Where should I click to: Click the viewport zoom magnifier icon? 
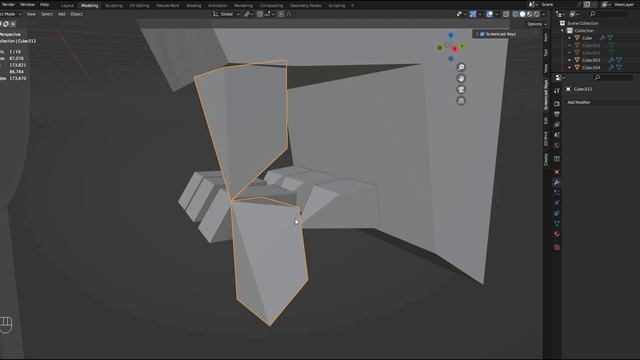point(461,67)
